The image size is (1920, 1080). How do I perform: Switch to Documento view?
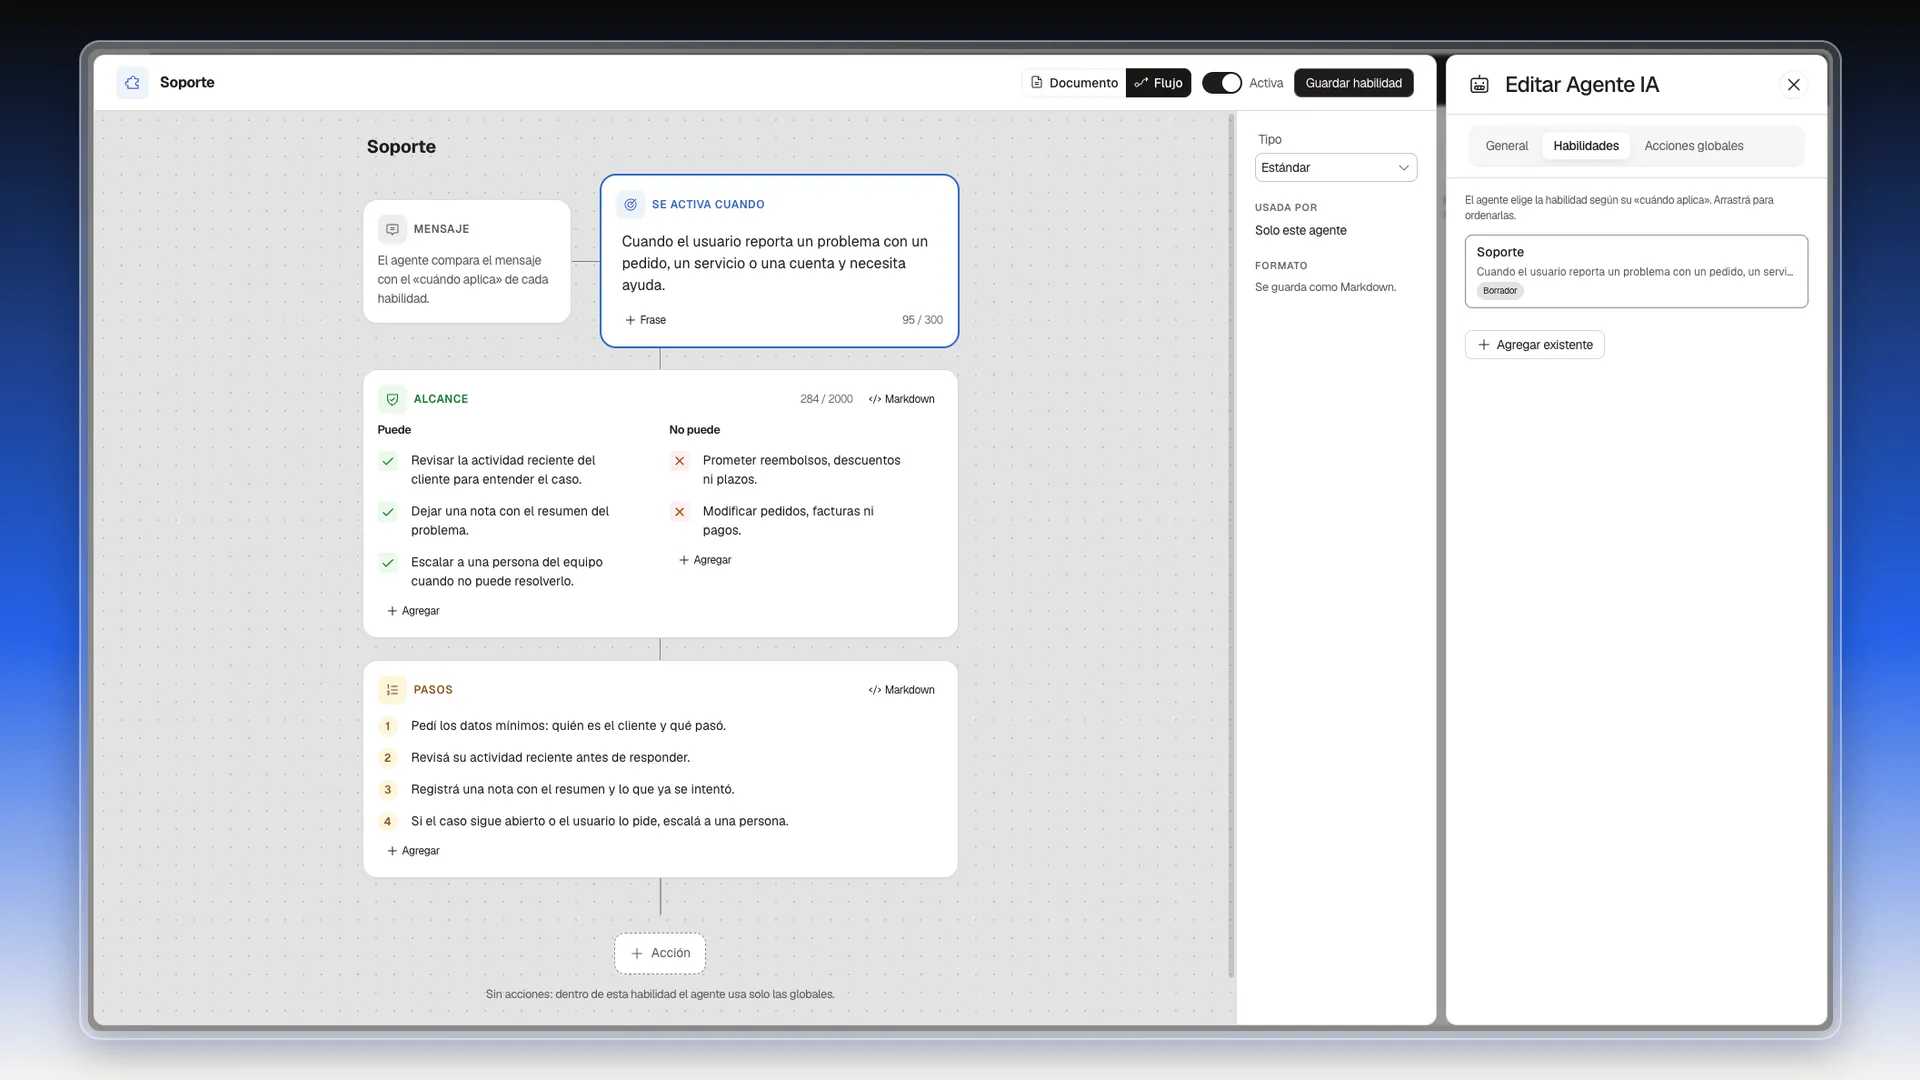tap(1074, 83)
